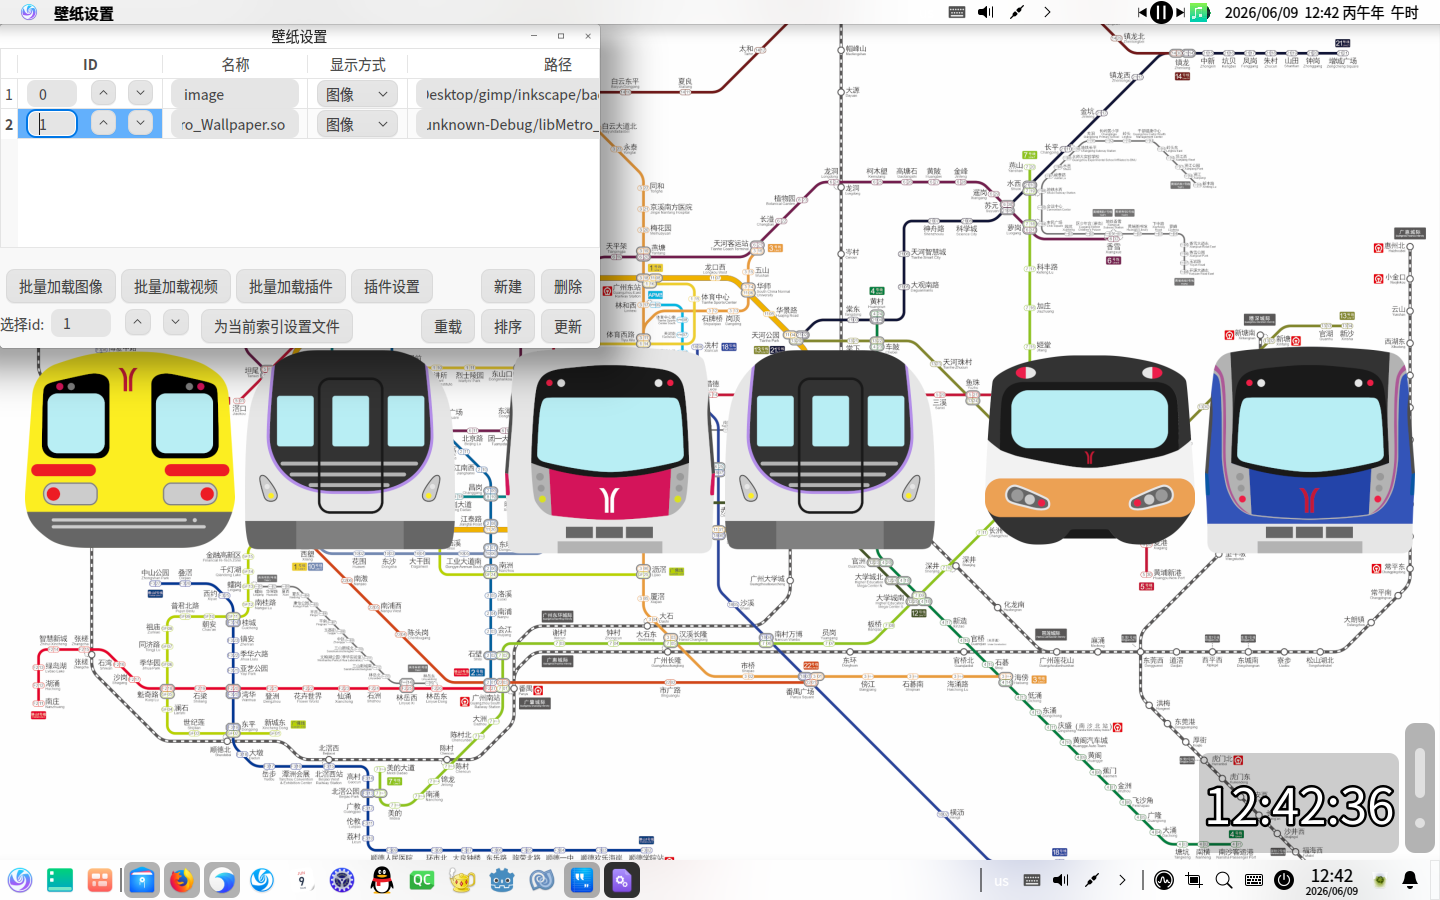Open Qt Creator (QC) from dock

pyautogui.click(x=422, y=880)
